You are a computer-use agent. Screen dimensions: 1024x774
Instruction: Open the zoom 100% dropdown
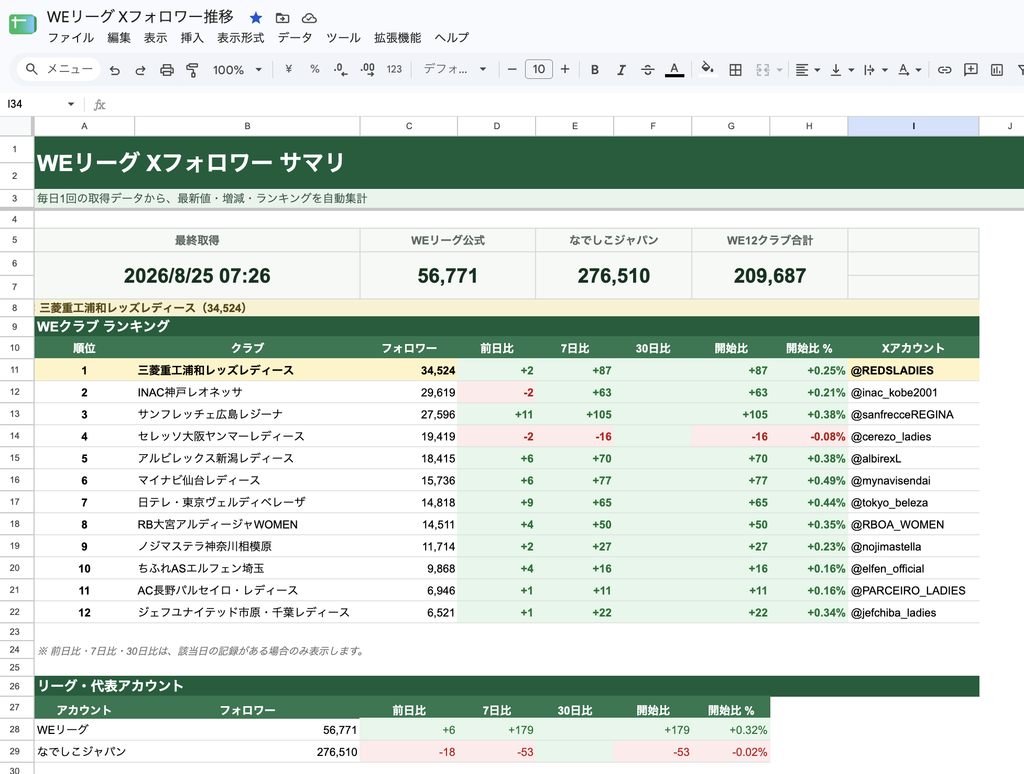237,69
